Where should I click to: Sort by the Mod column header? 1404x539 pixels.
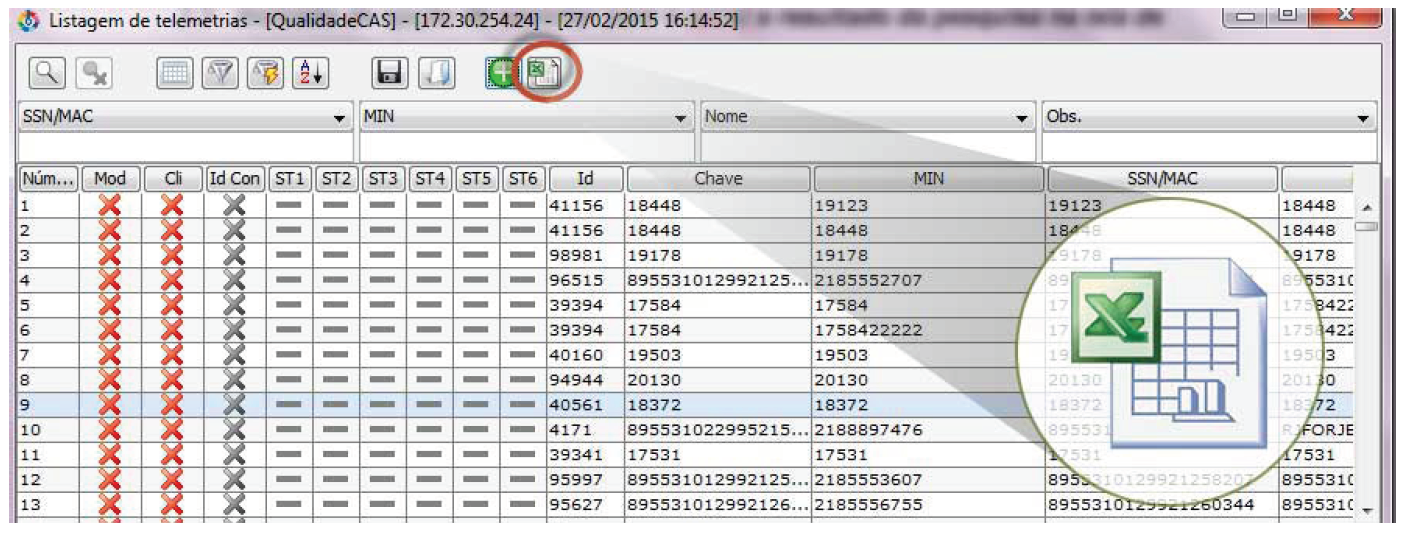[110, 179]
